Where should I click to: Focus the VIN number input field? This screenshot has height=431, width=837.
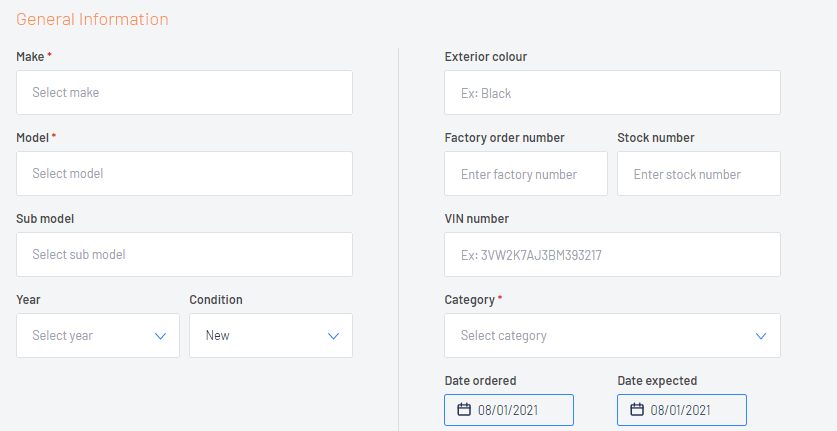(612, 254)
